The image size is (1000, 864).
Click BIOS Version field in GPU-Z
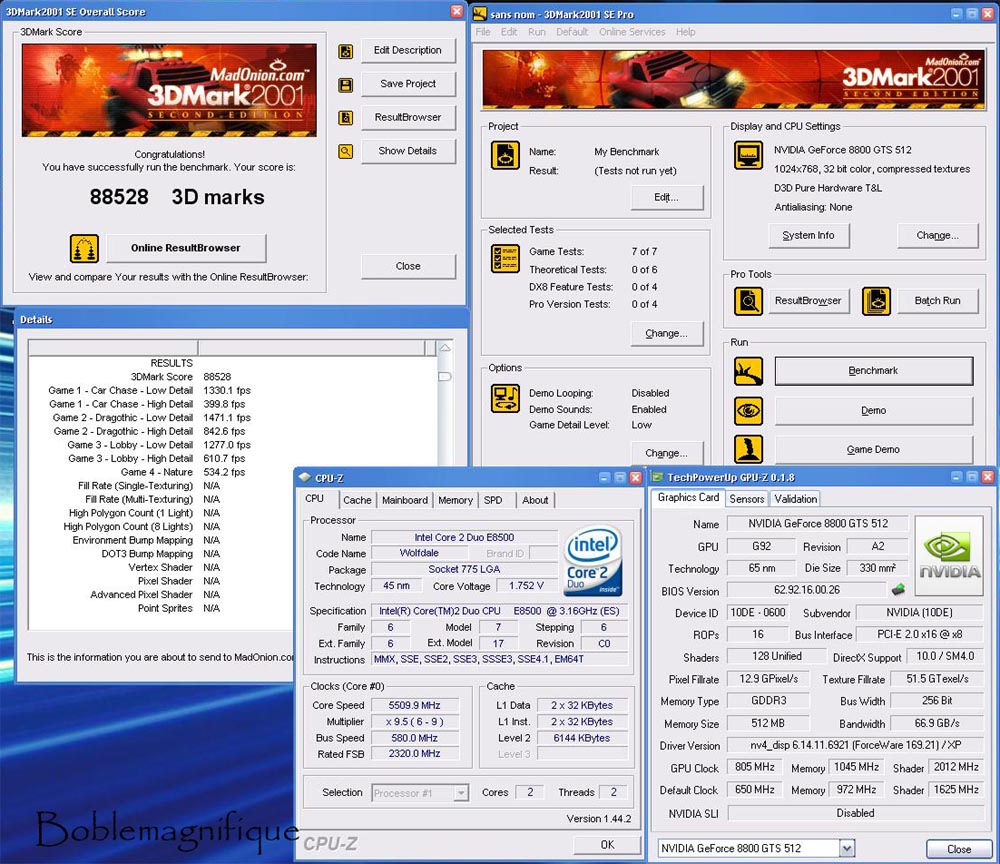(x=807, y=590)
